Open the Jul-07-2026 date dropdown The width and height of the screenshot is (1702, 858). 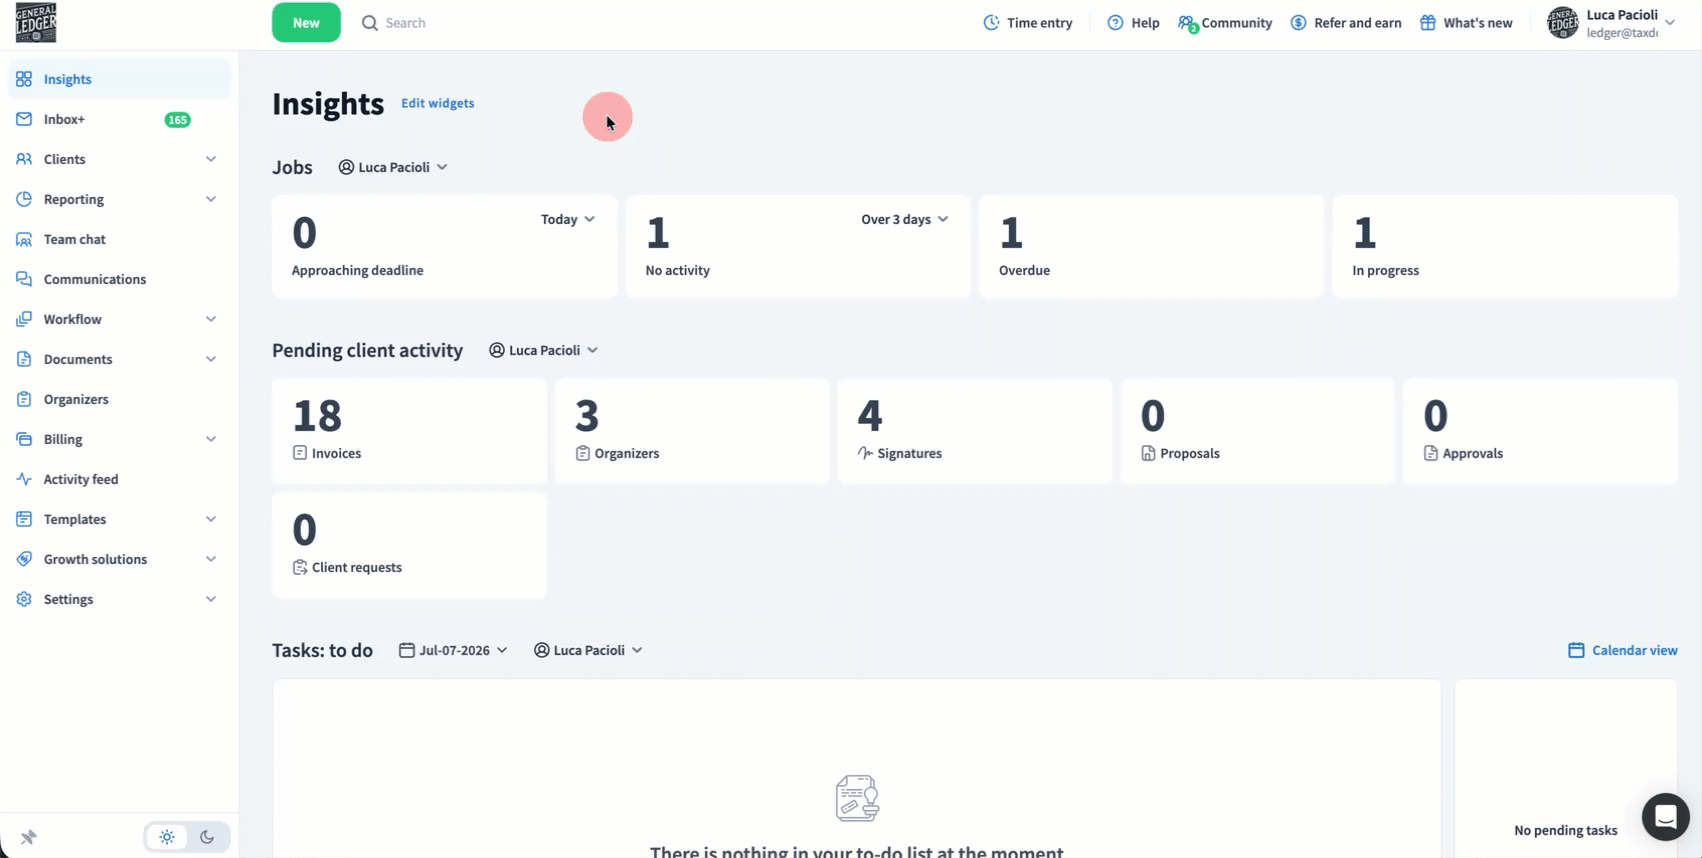(x=453, y=650)
